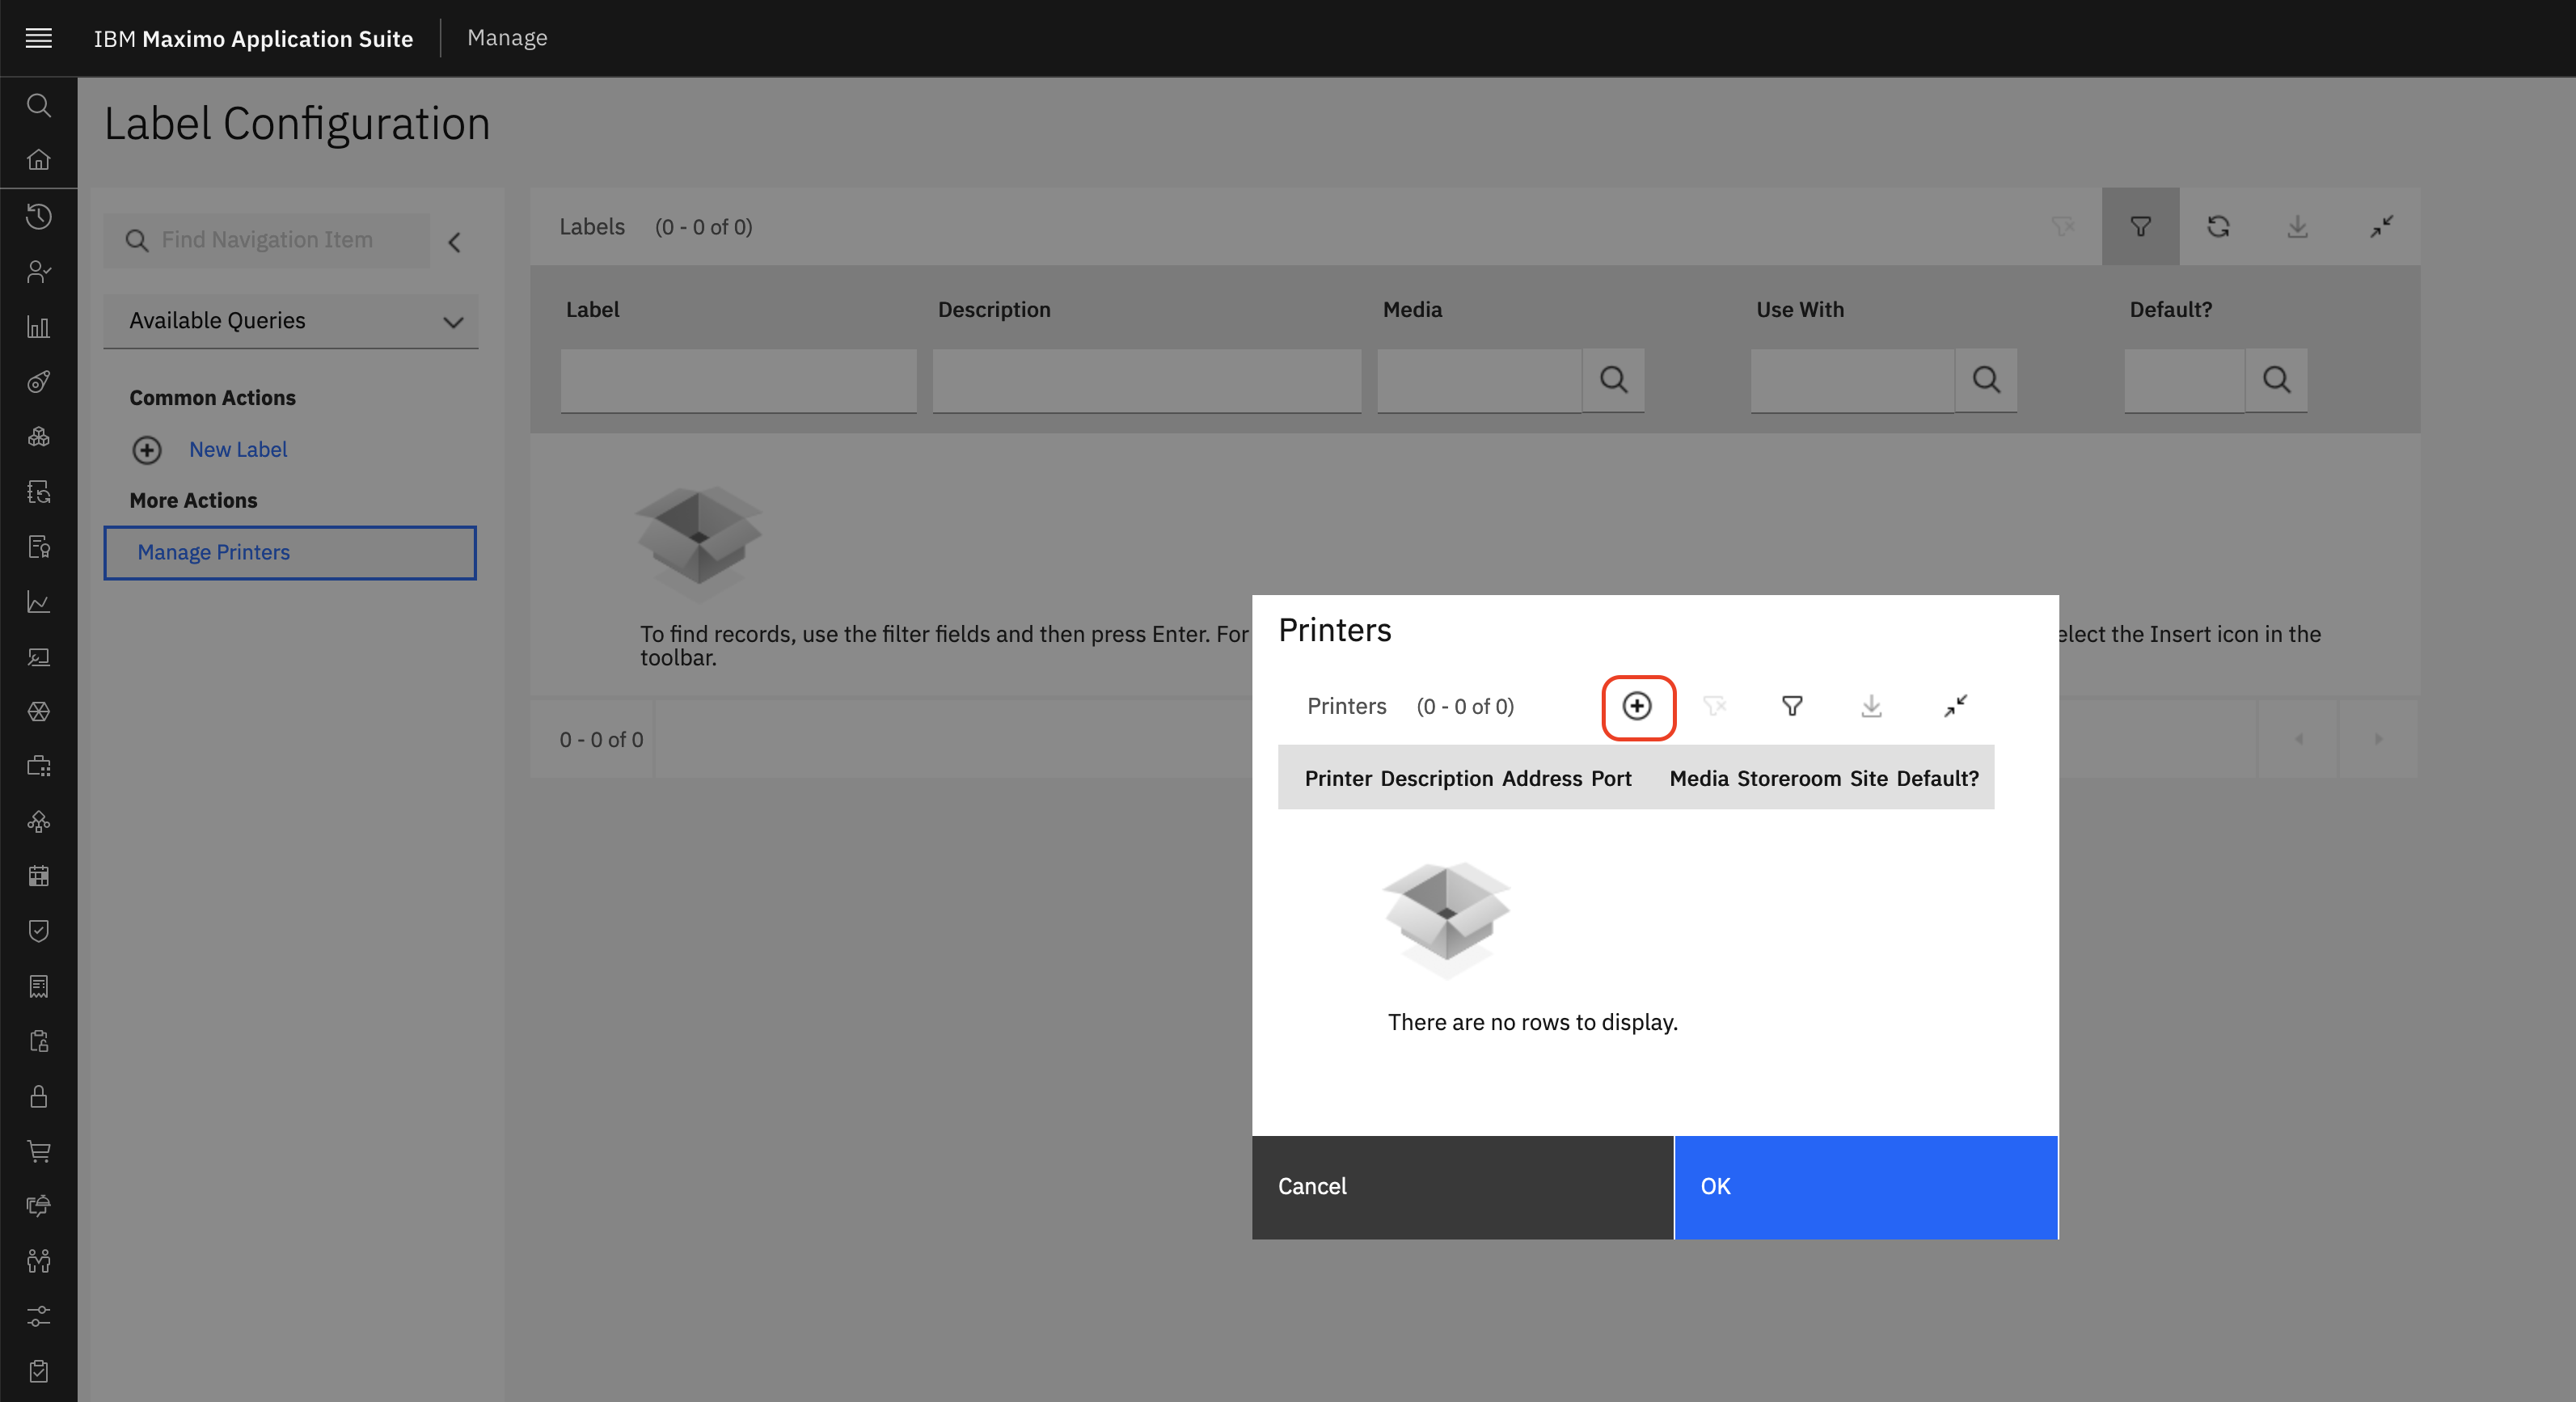Refresh the Labels table
Viewport: 2576px width, 1402px height.
pos(2218,227)
